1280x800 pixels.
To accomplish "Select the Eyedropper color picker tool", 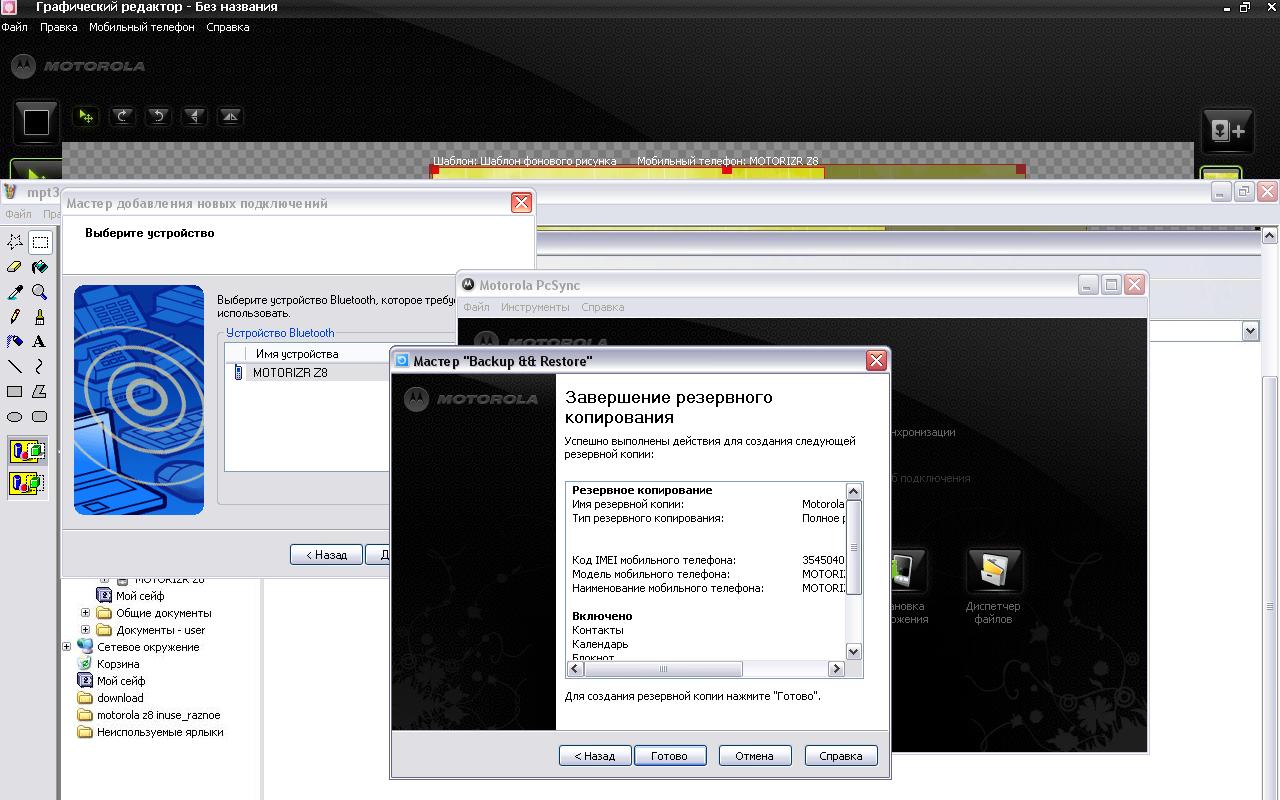I will 15,292.
